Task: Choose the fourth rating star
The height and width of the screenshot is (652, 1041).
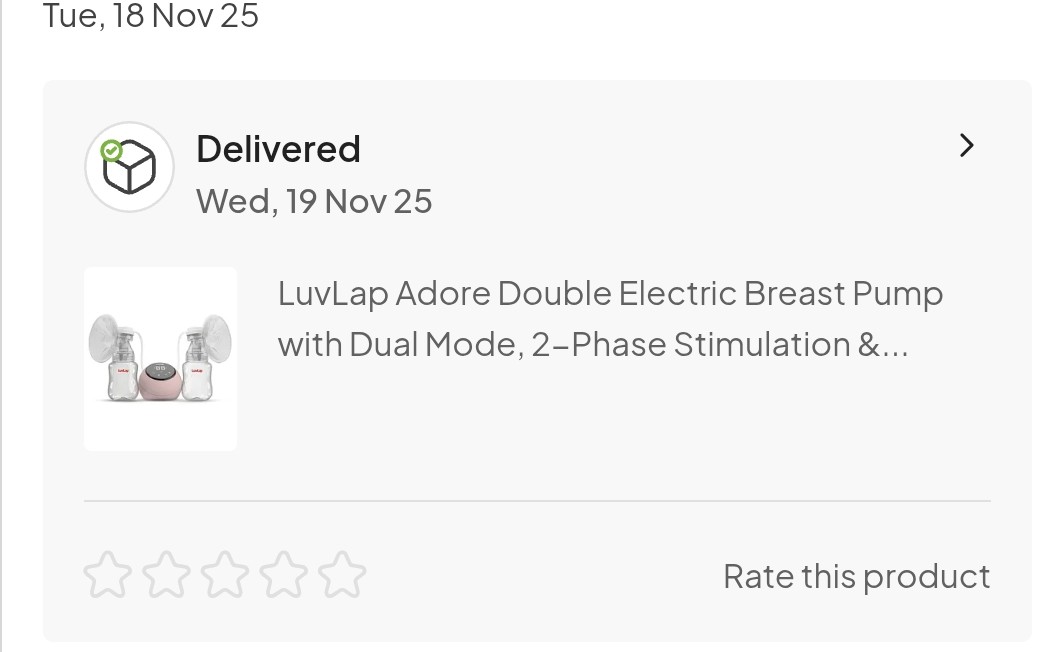Action: [x=284, y=576]
